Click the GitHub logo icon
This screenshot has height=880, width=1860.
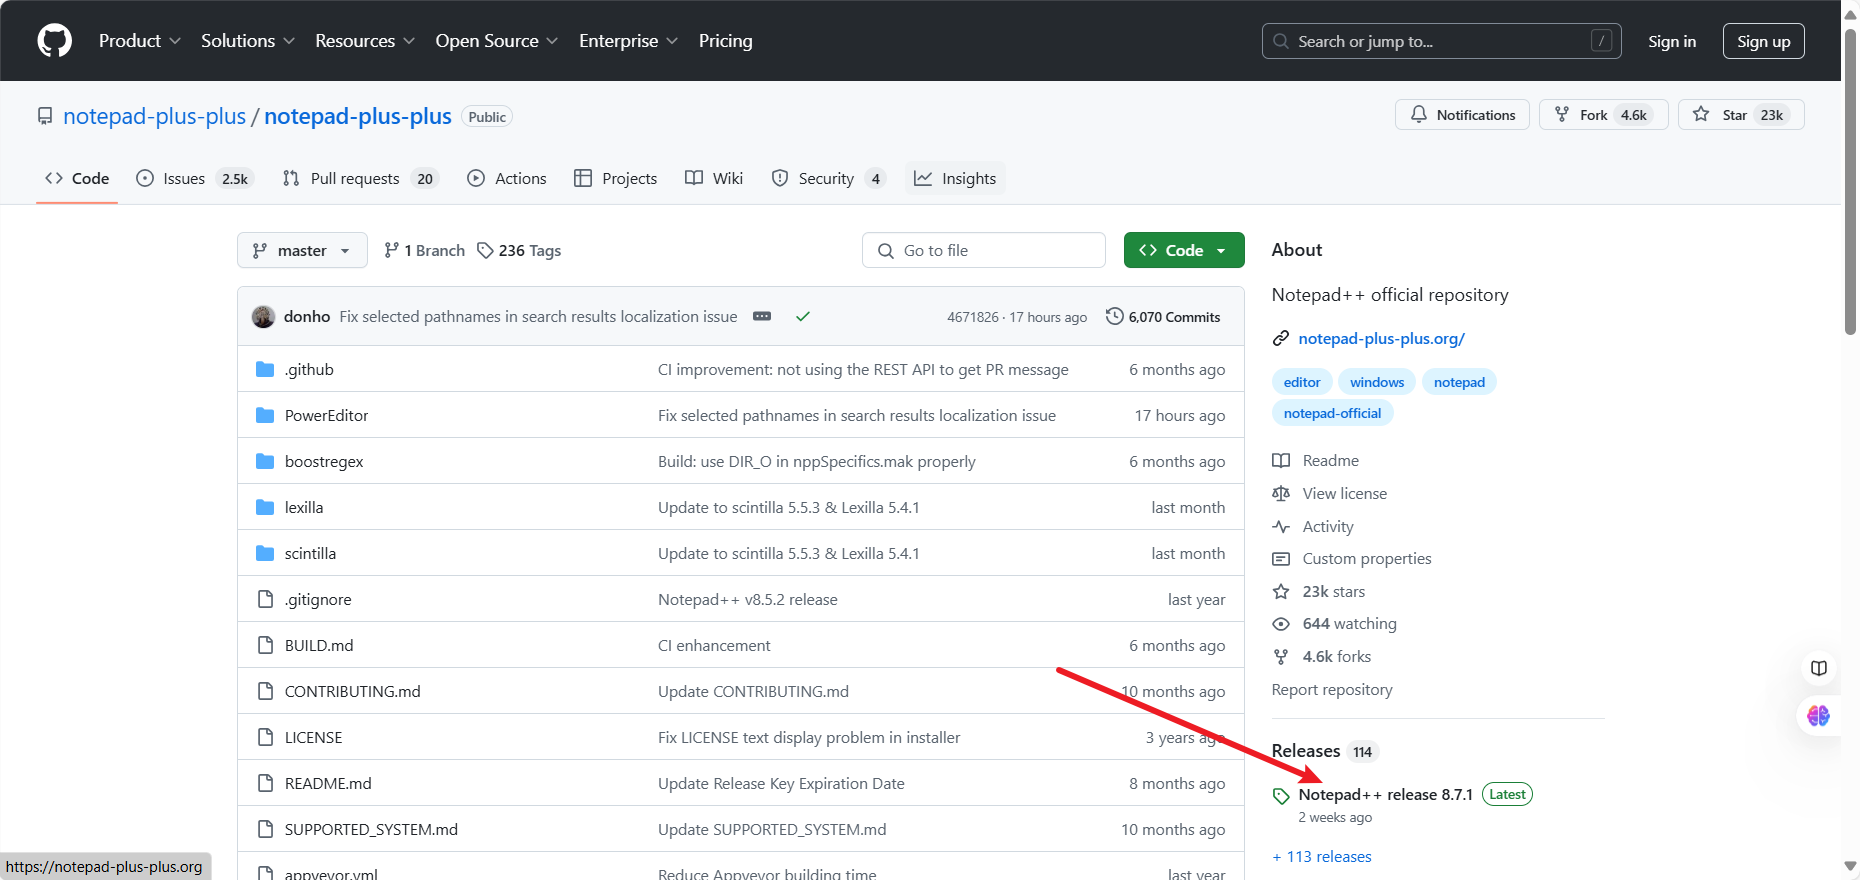(54, 41)
